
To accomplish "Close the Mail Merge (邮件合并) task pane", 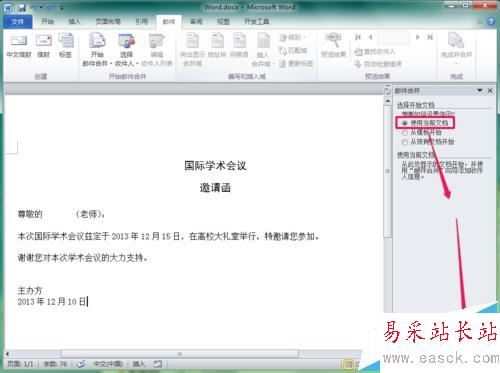I will click(x=490, y=90).
